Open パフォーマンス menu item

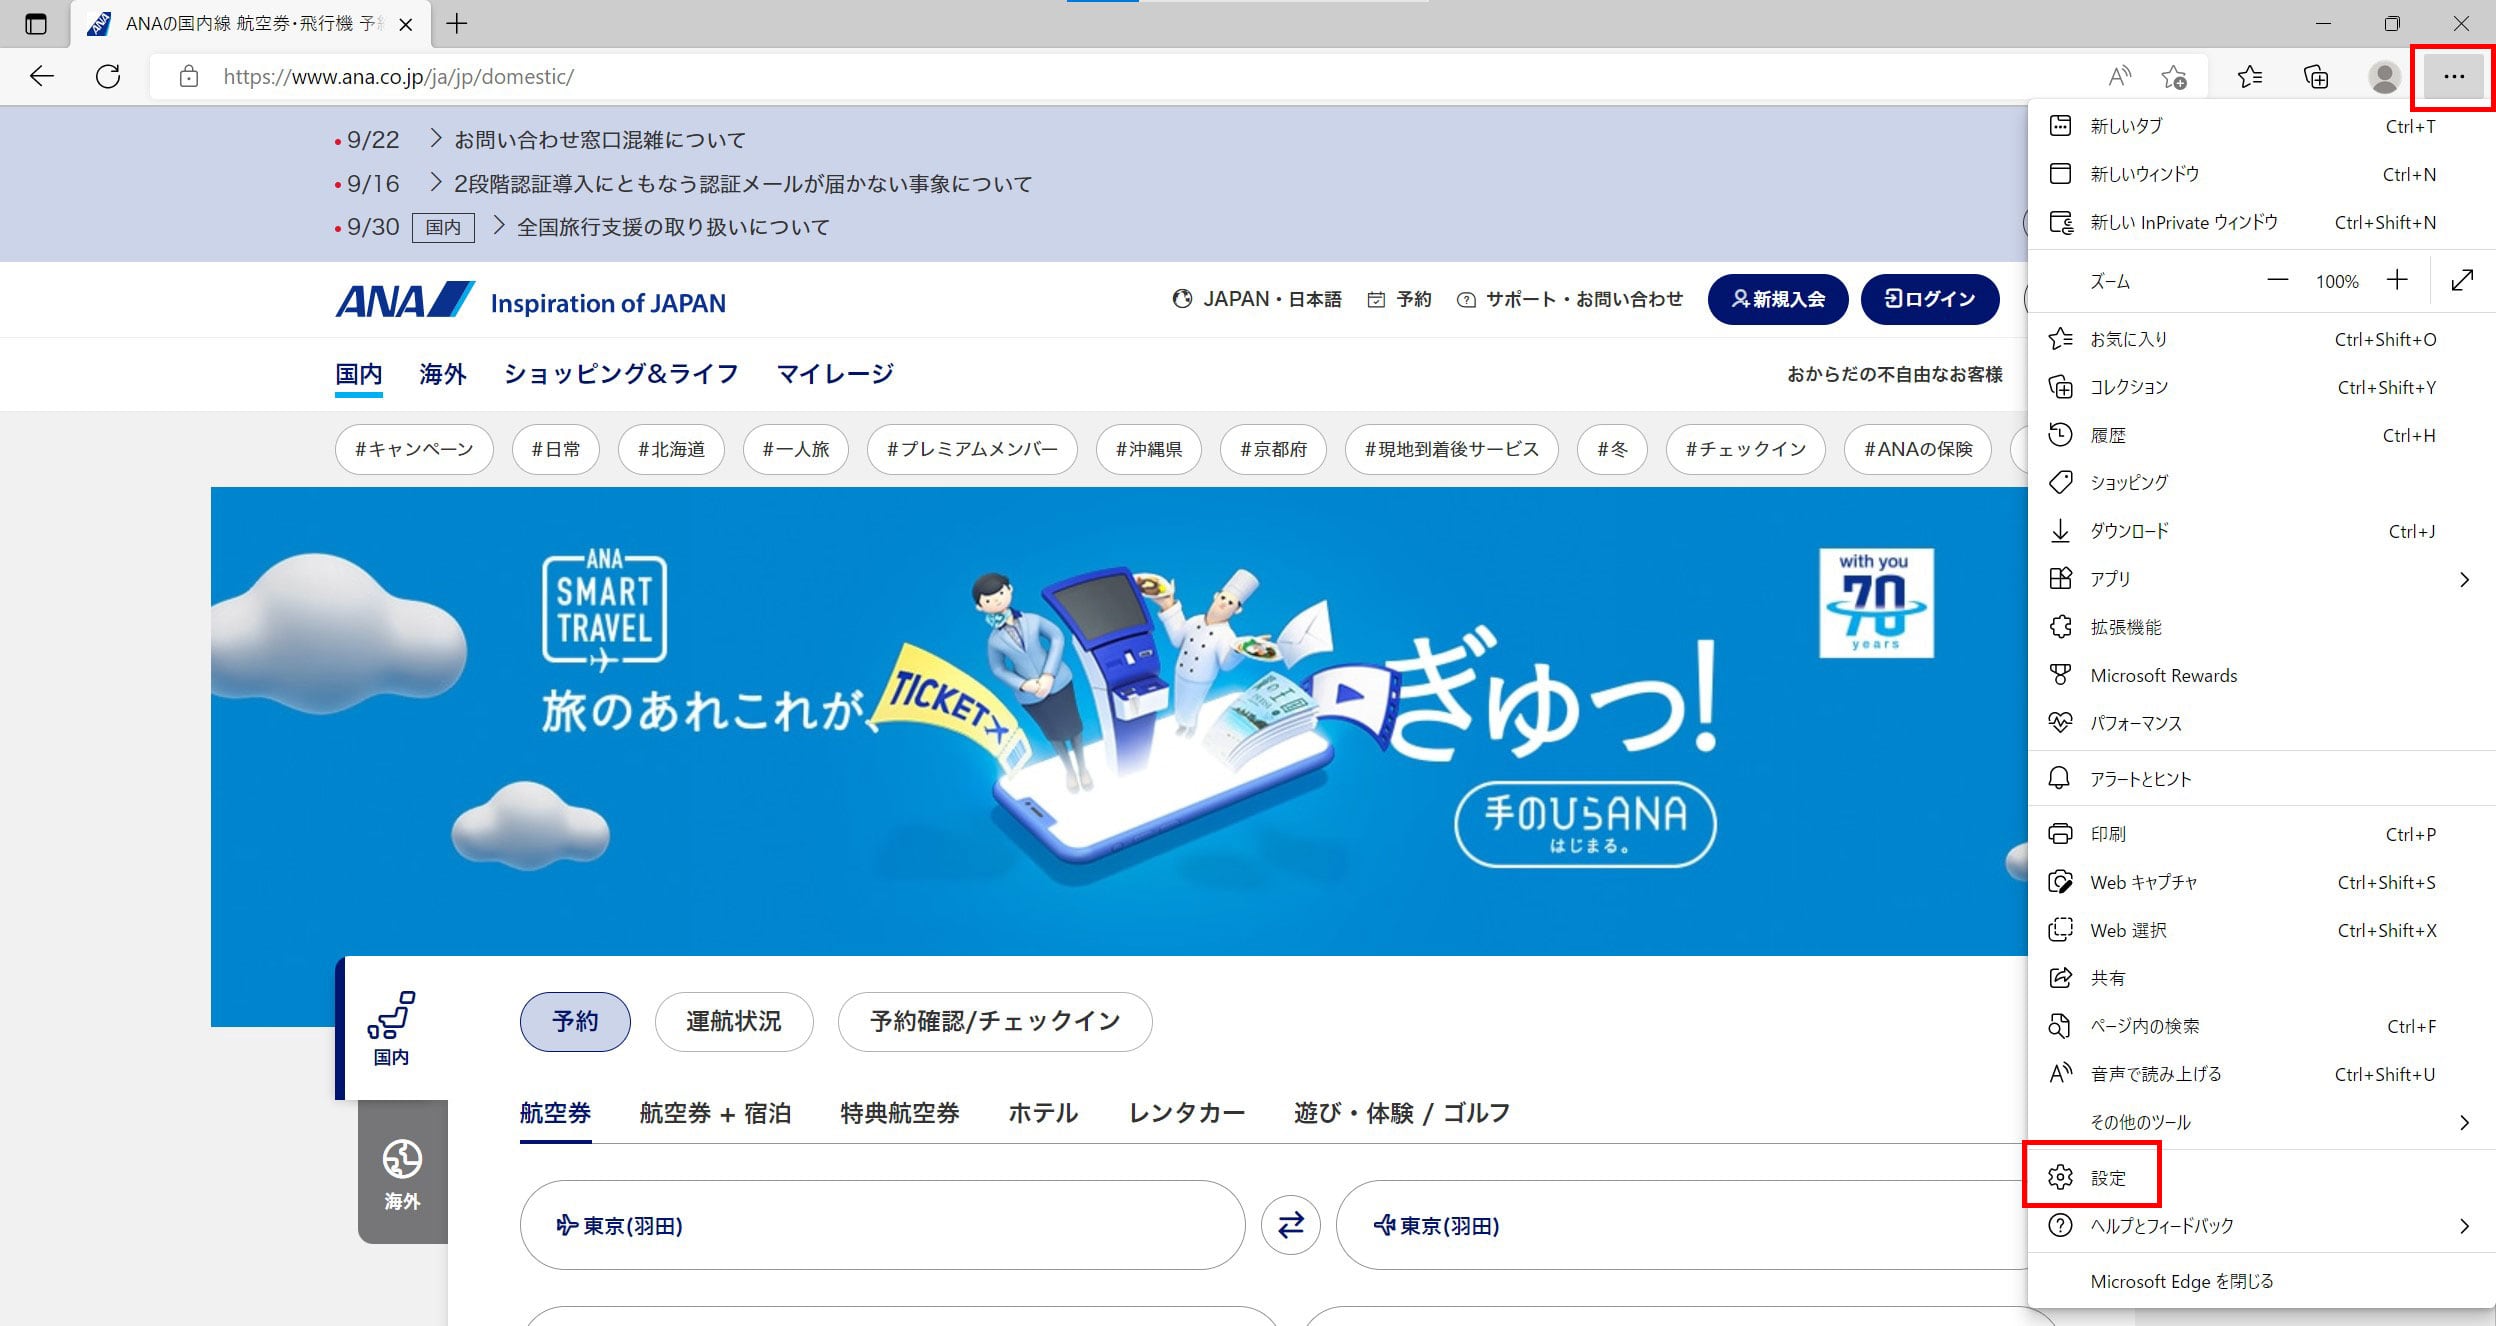click(2262, 723)
